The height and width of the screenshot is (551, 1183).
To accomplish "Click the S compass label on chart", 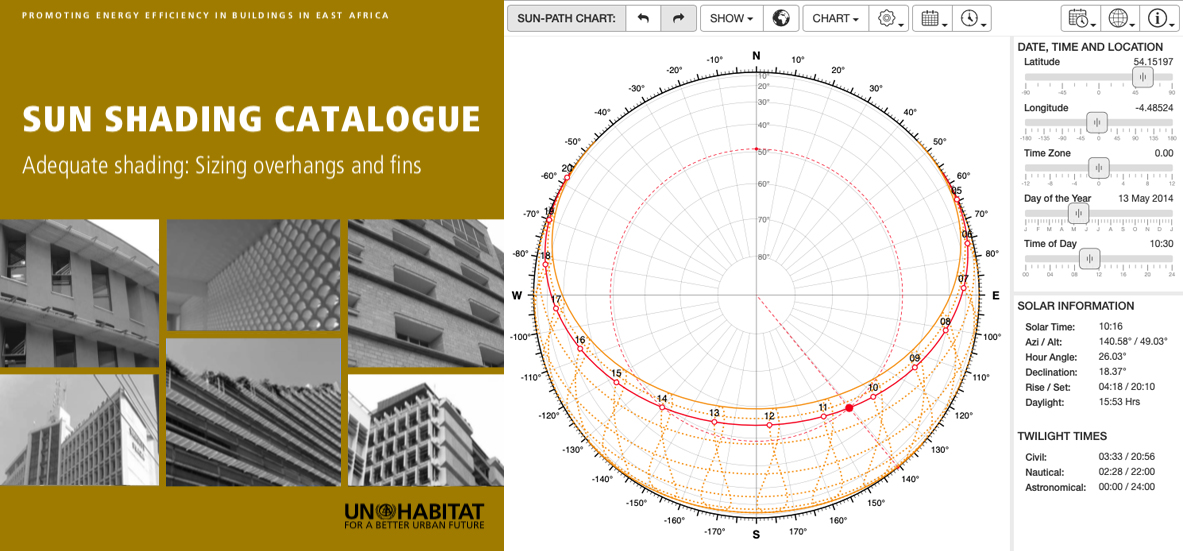I will click(756, 535).
